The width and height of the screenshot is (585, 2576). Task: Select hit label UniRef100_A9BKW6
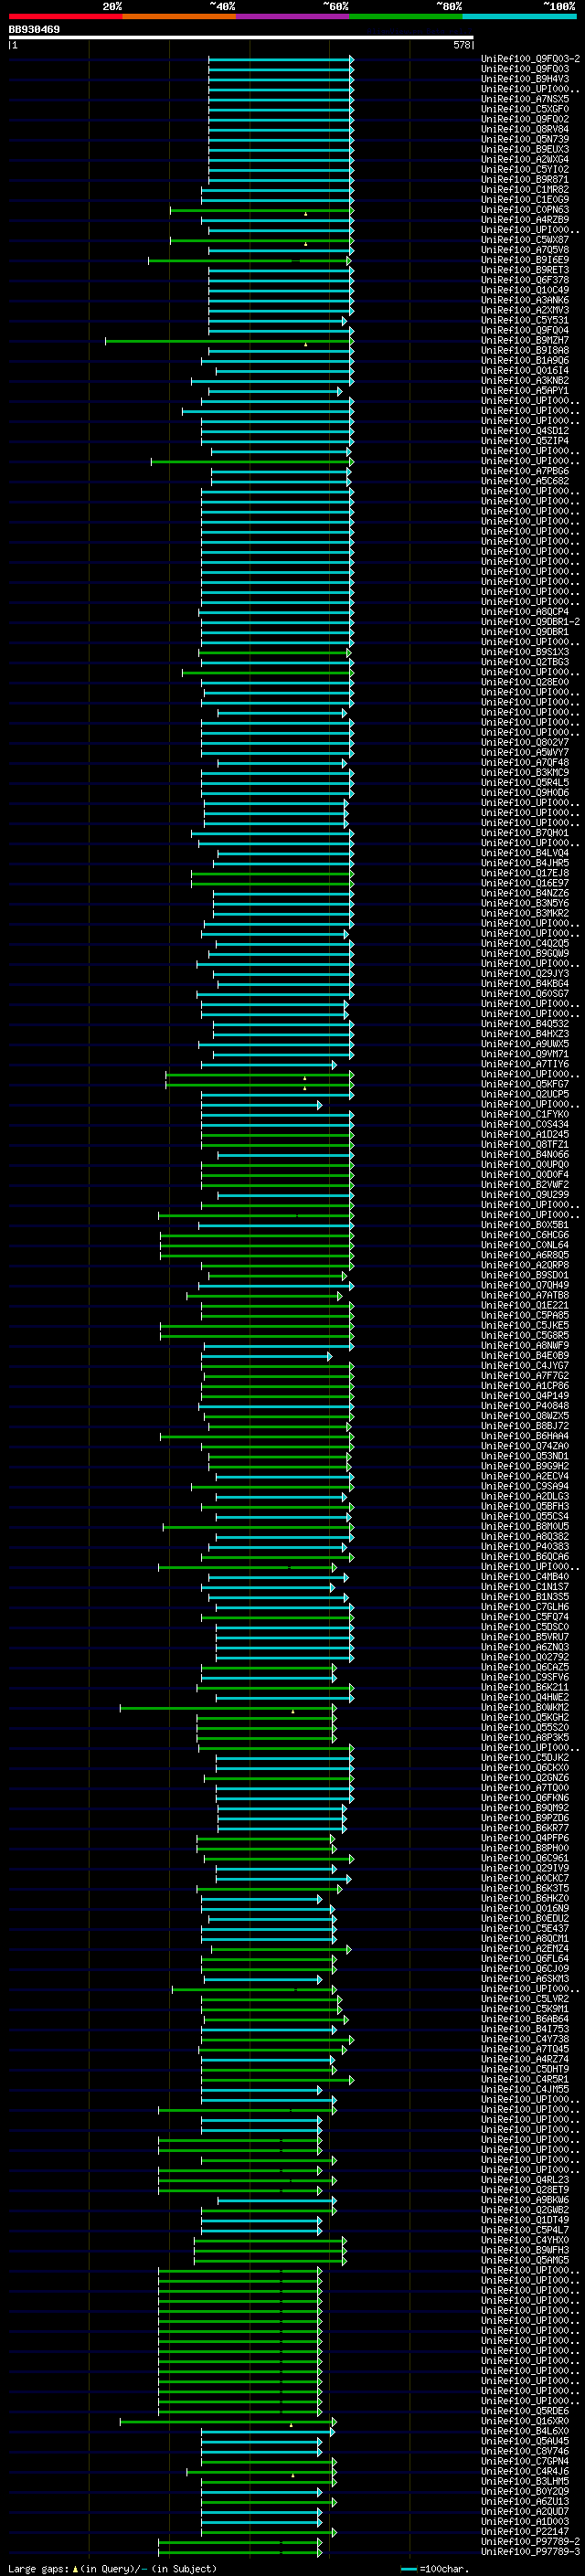525,2200
